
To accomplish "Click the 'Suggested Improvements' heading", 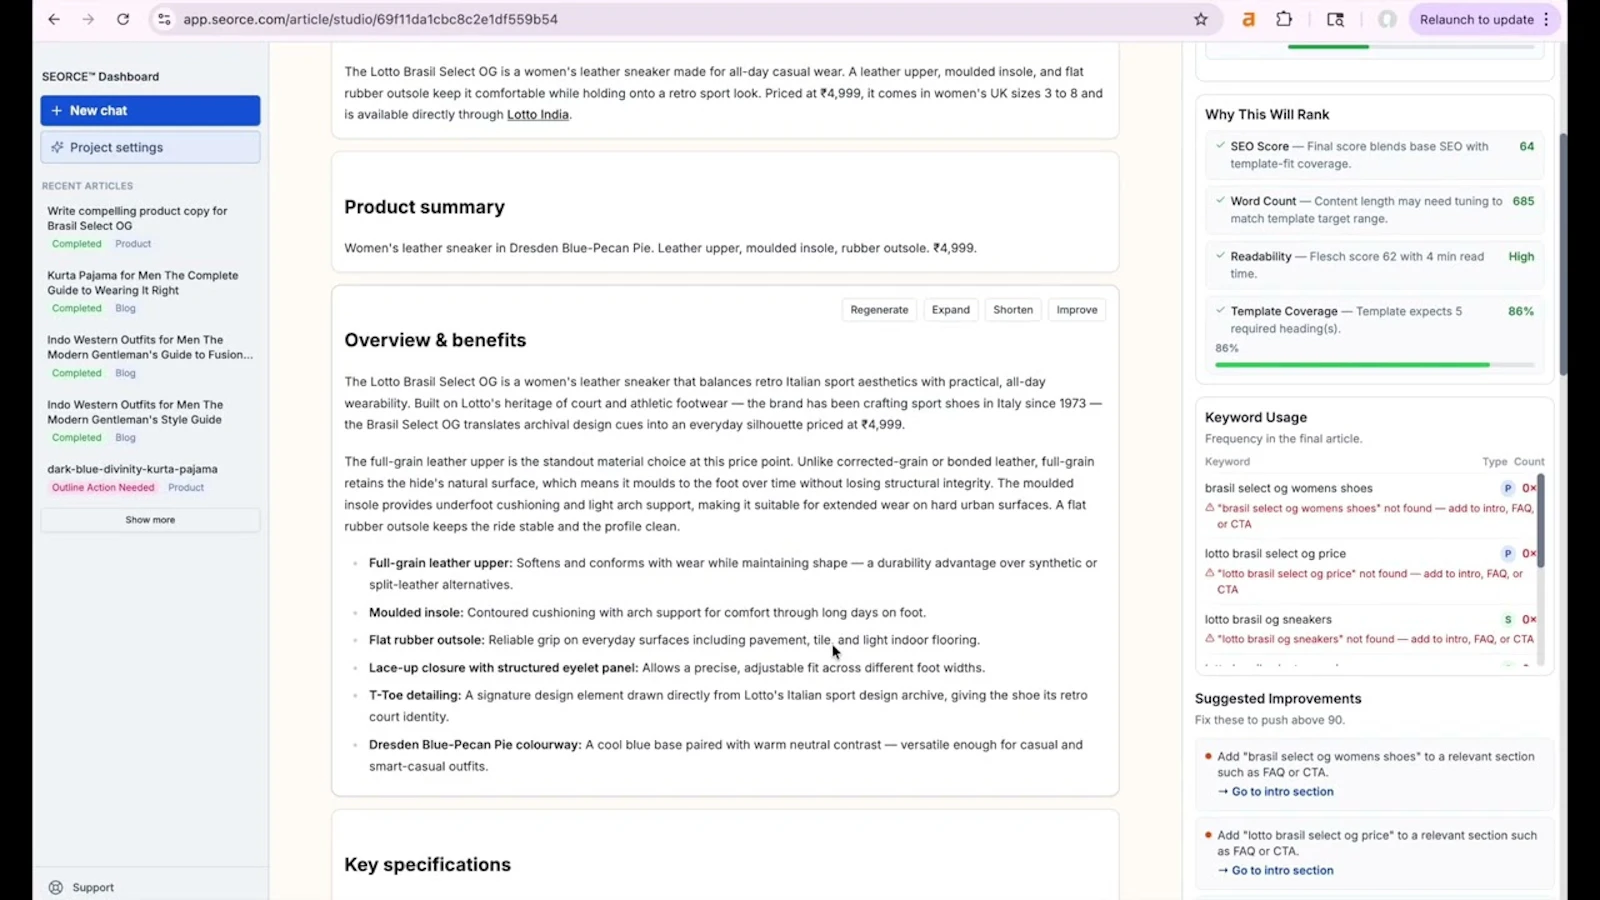I will tap(1278, 698).
